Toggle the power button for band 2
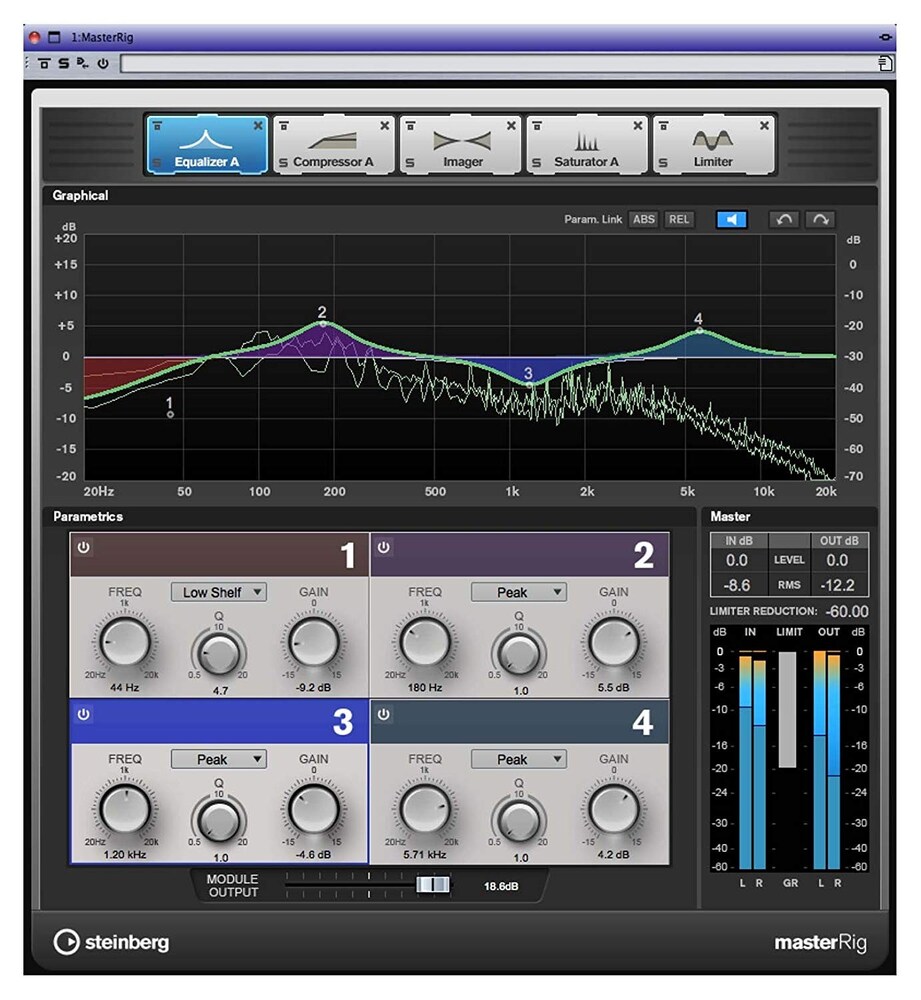This screenshot has height=1000, width=921. tap(383, 547)
